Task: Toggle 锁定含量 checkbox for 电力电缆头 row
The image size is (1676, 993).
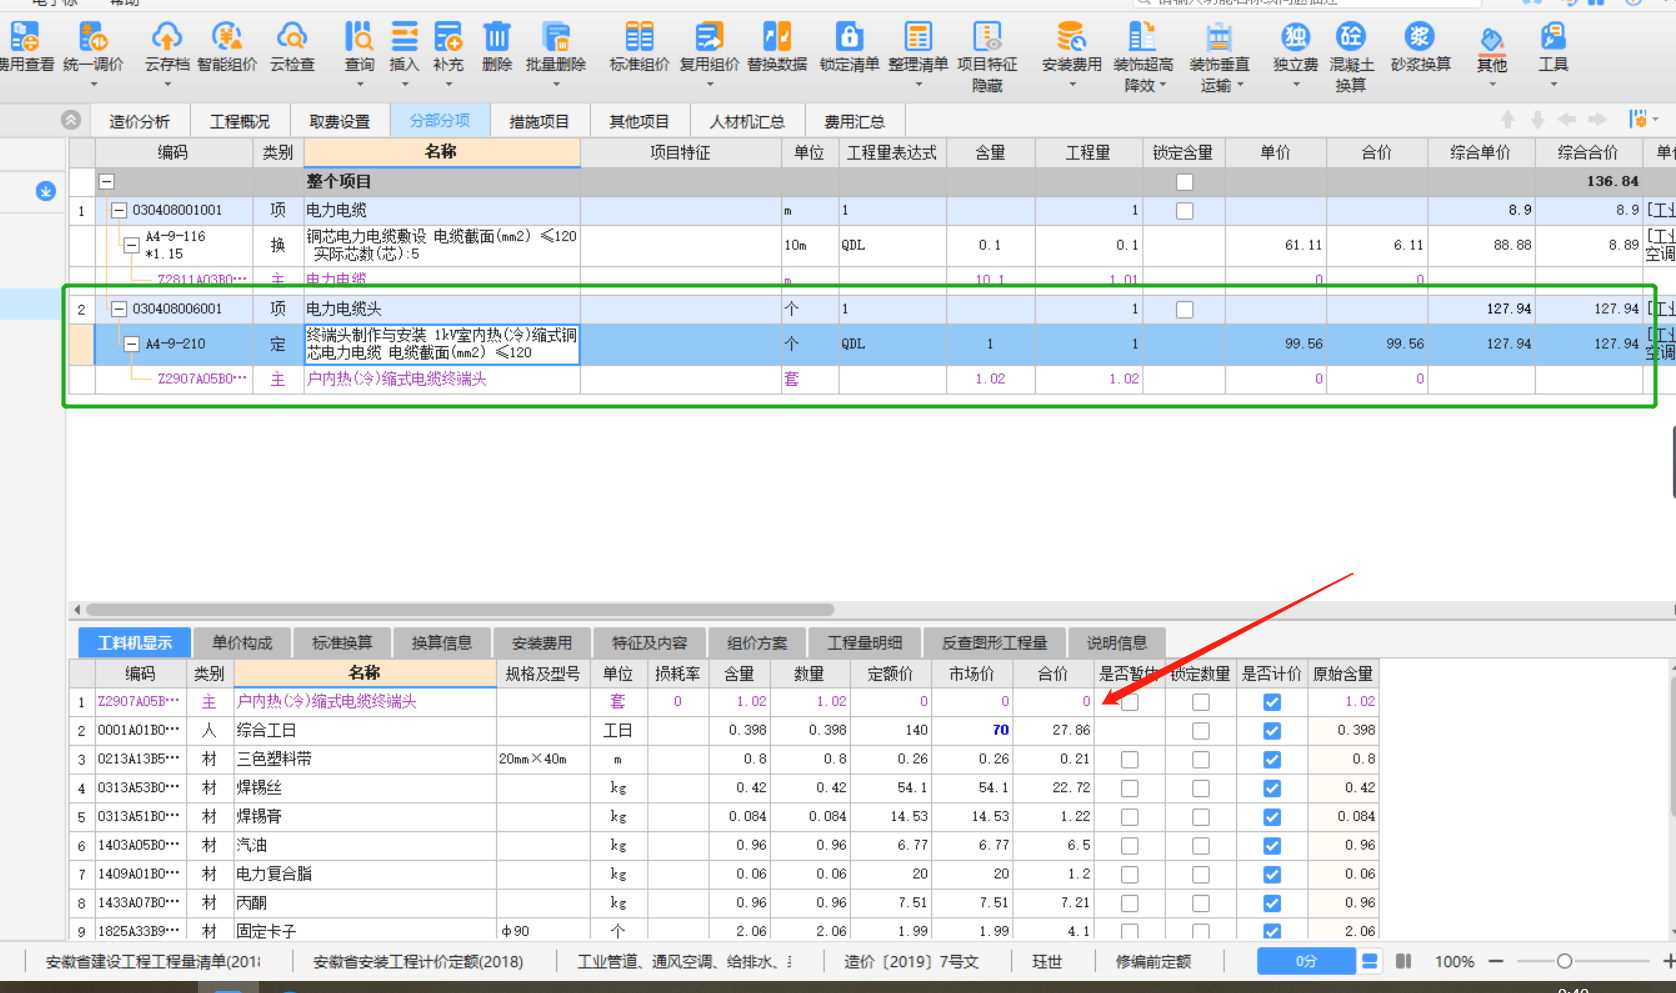Action: click(1184, 310)
